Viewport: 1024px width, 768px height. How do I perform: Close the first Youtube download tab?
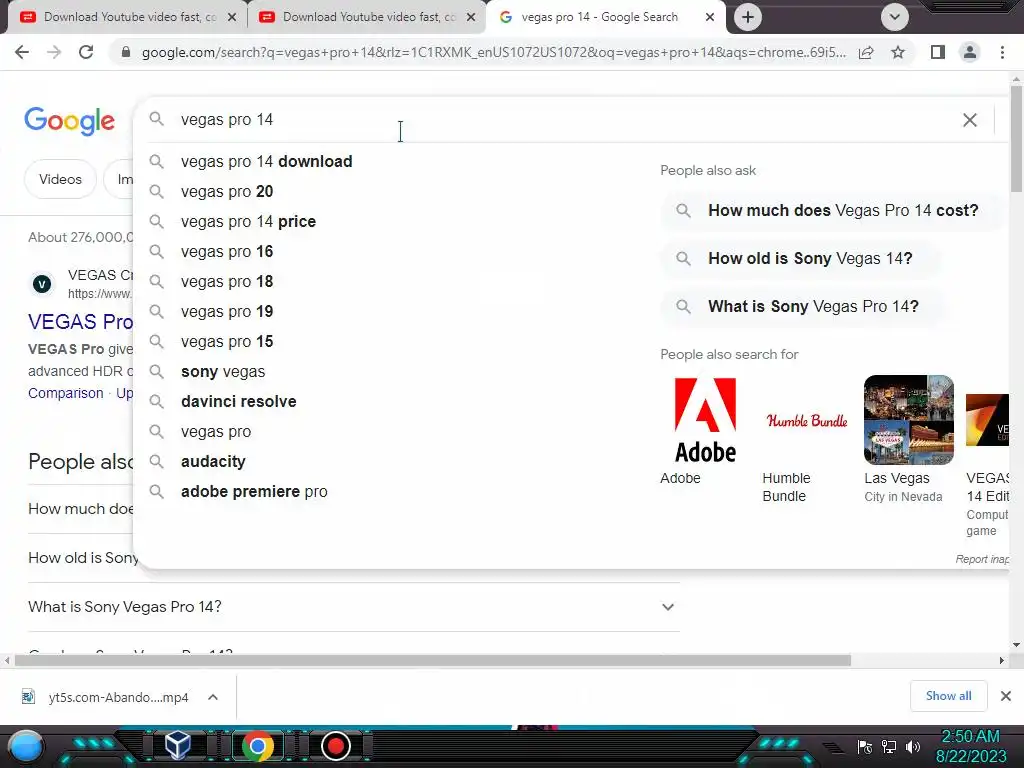click(x=232, y=18)
